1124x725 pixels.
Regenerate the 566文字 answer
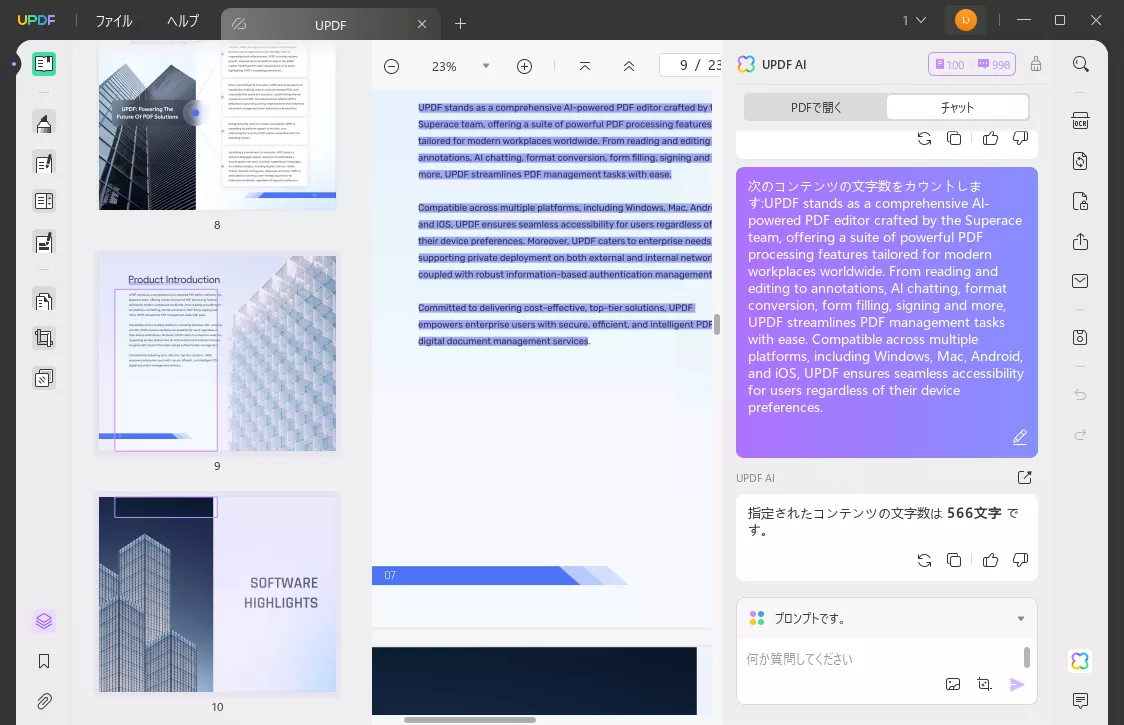[925, 560]
